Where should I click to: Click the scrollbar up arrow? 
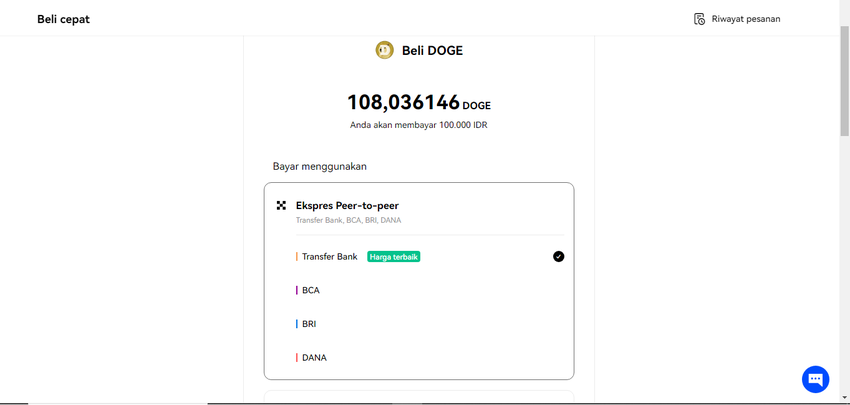(844, 6)
